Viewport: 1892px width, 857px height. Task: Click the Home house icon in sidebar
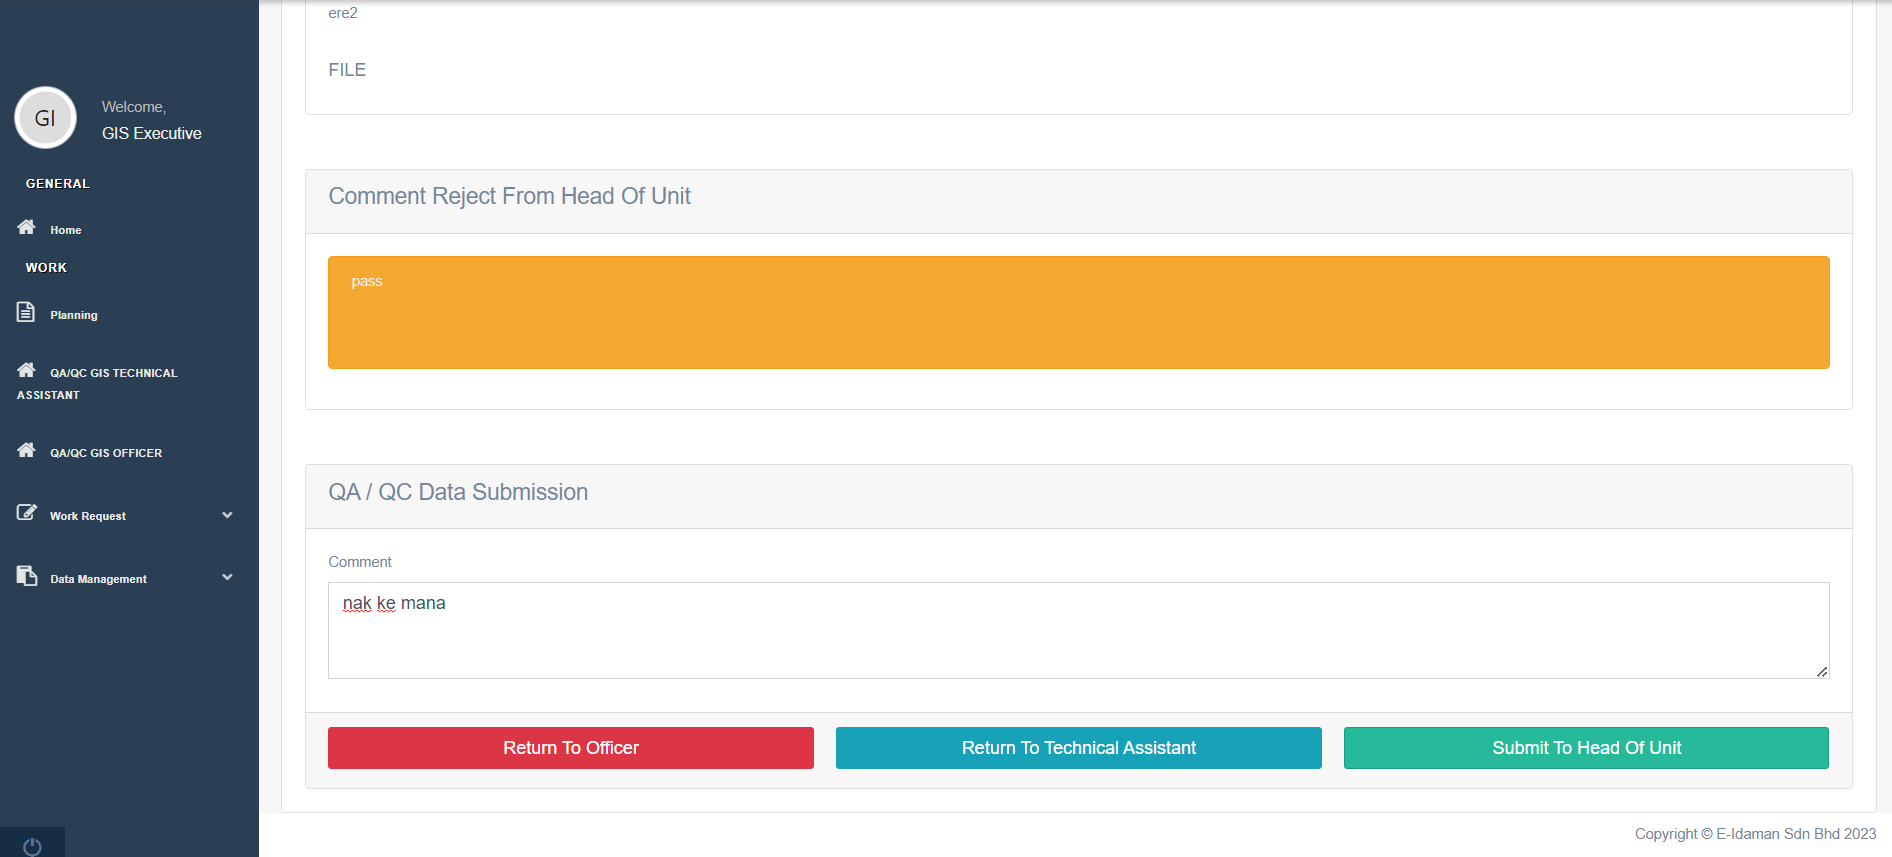[x=26, y=228]
